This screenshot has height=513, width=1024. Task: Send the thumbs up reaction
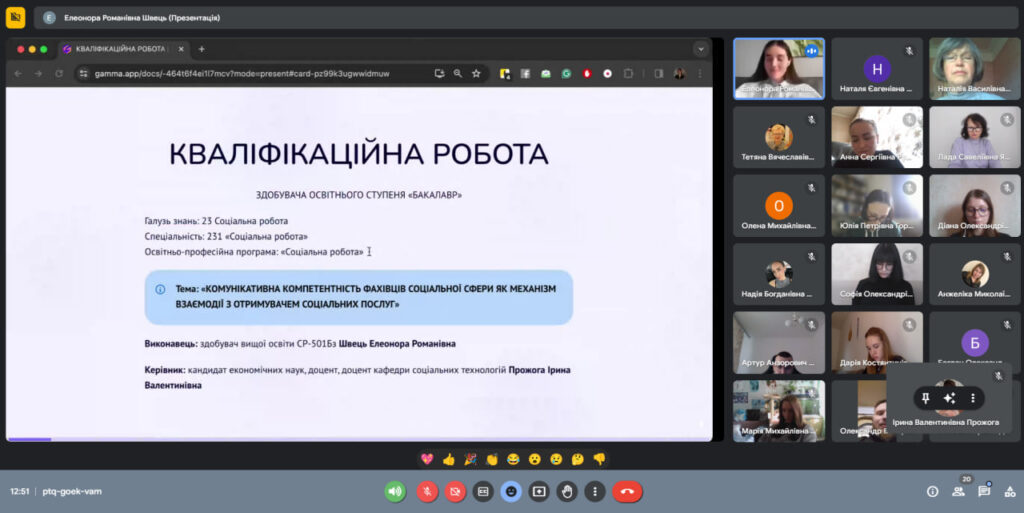click(448, 459)
